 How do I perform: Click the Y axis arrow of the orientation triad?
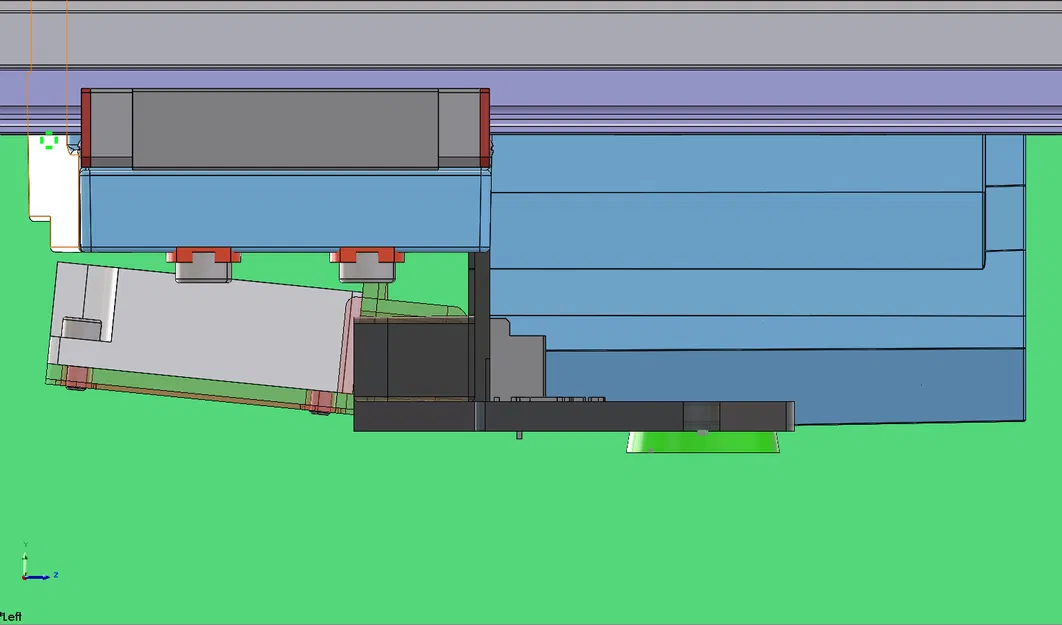pyautogui.click(x=25, y=558)
